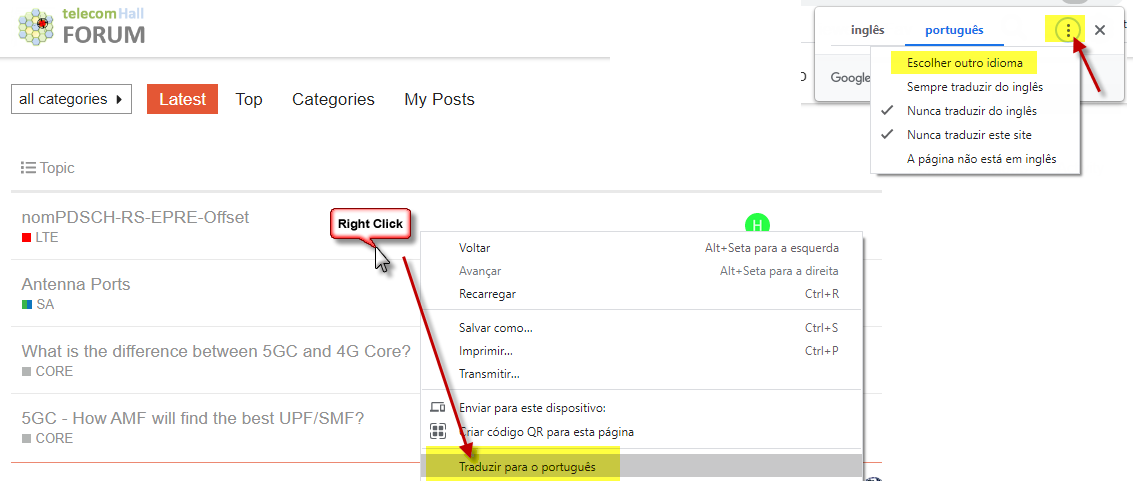Click the green H user avatar

pos(758,224)
